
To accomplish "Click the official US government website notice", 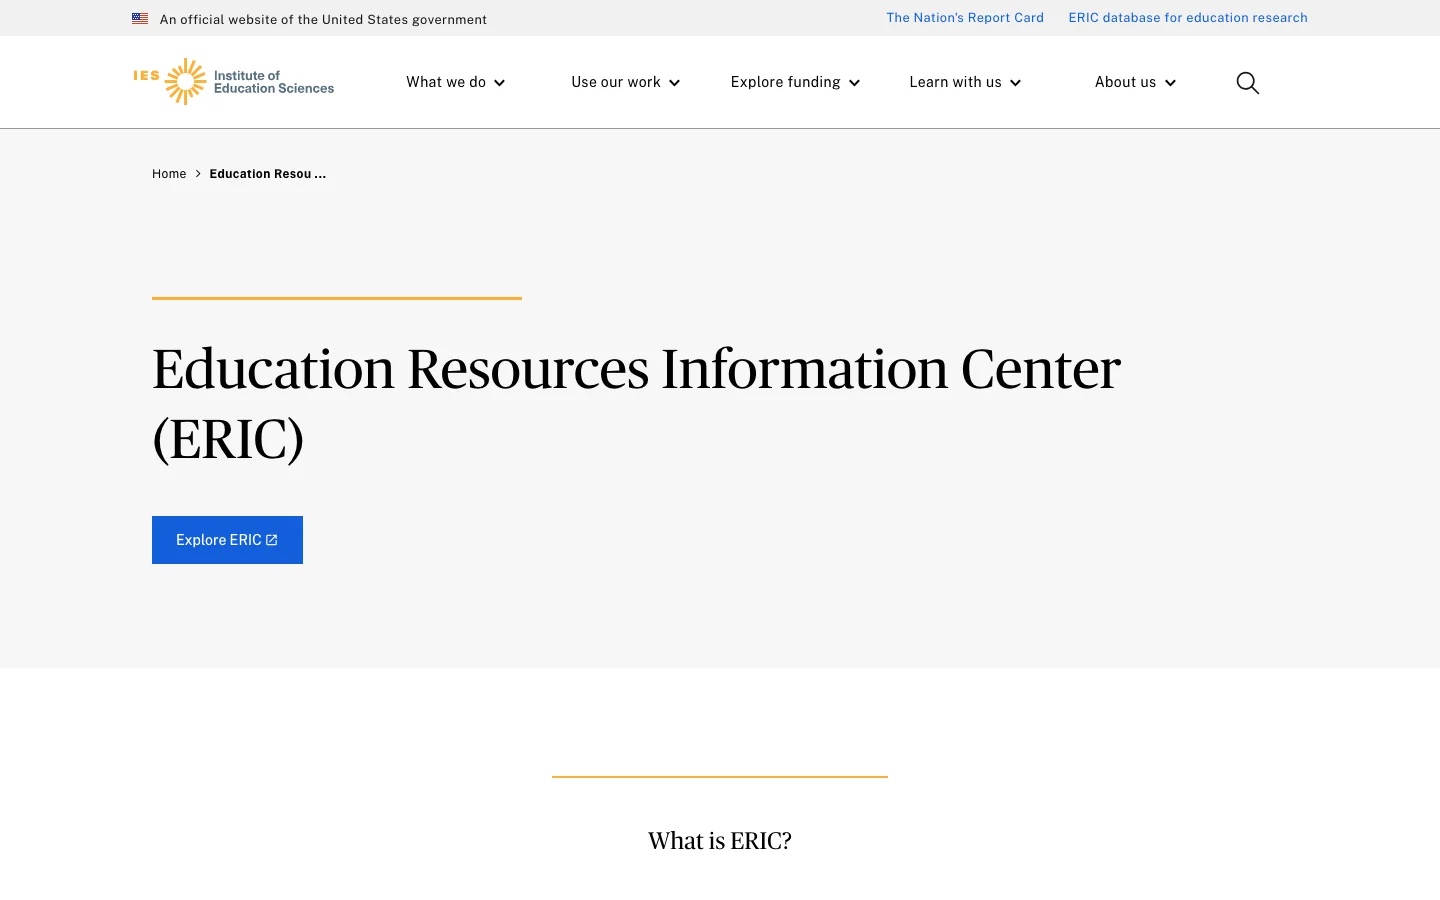I will tap(323, 19).
